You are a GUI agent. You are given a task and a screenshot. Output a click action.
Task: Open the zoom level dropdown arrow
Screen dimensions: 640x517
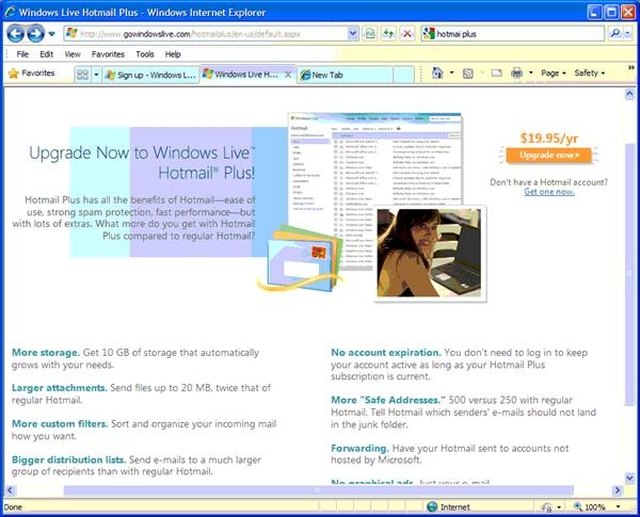point(618,507)
